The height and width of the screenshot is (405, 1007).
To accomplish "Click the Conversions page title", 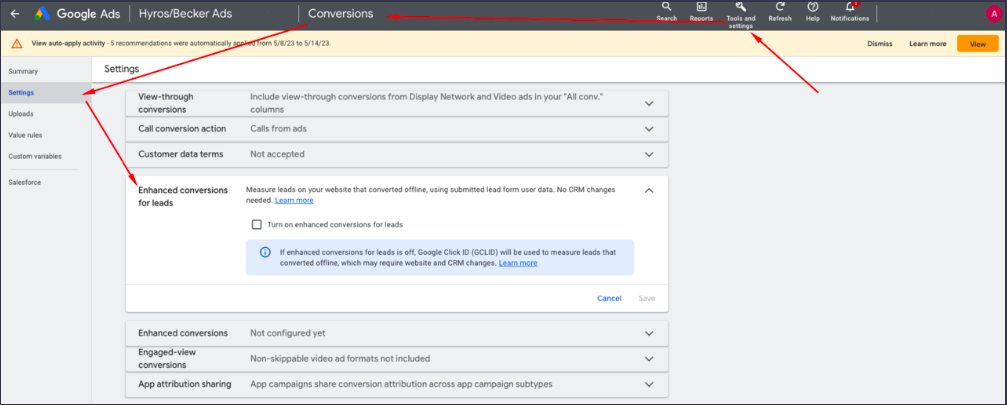I will click(x=340, y=13).
